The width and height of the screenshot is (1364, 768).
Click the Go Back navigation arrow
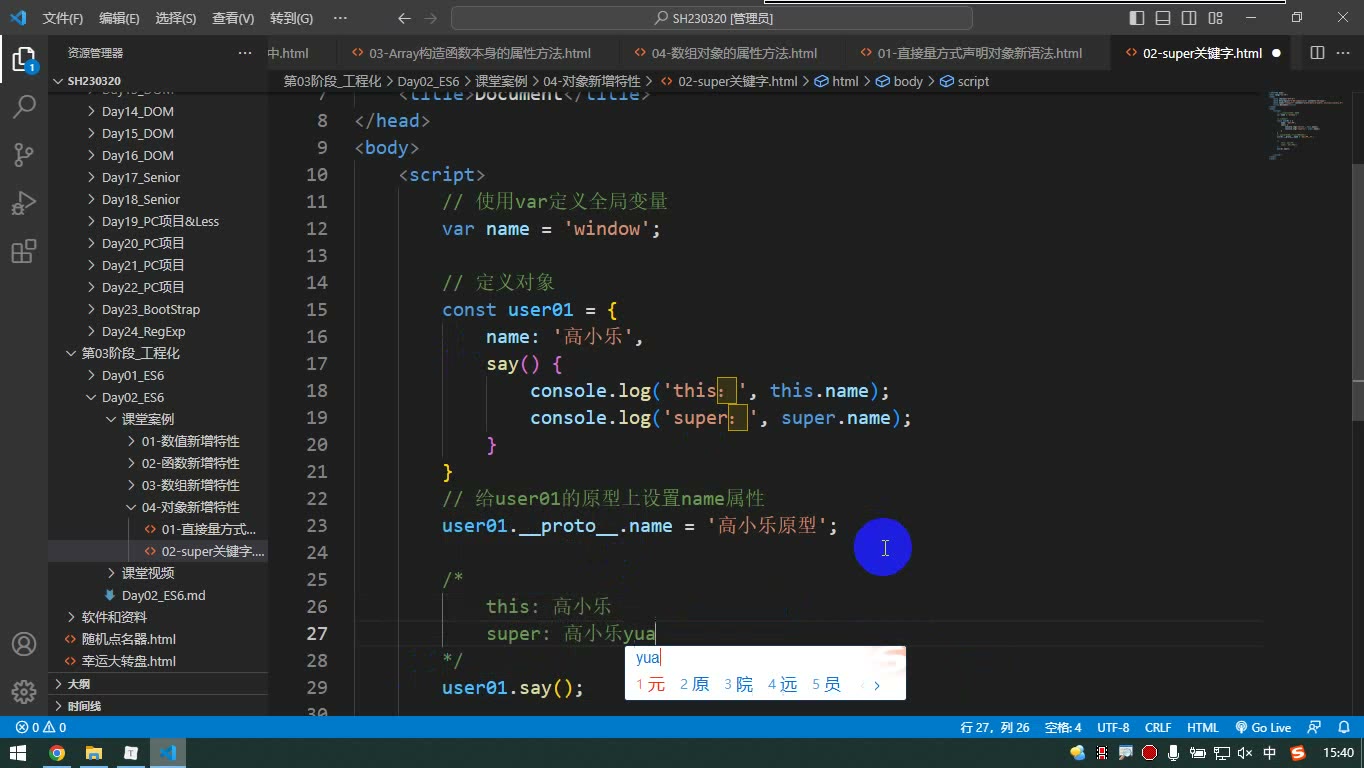tap(404, 18)
